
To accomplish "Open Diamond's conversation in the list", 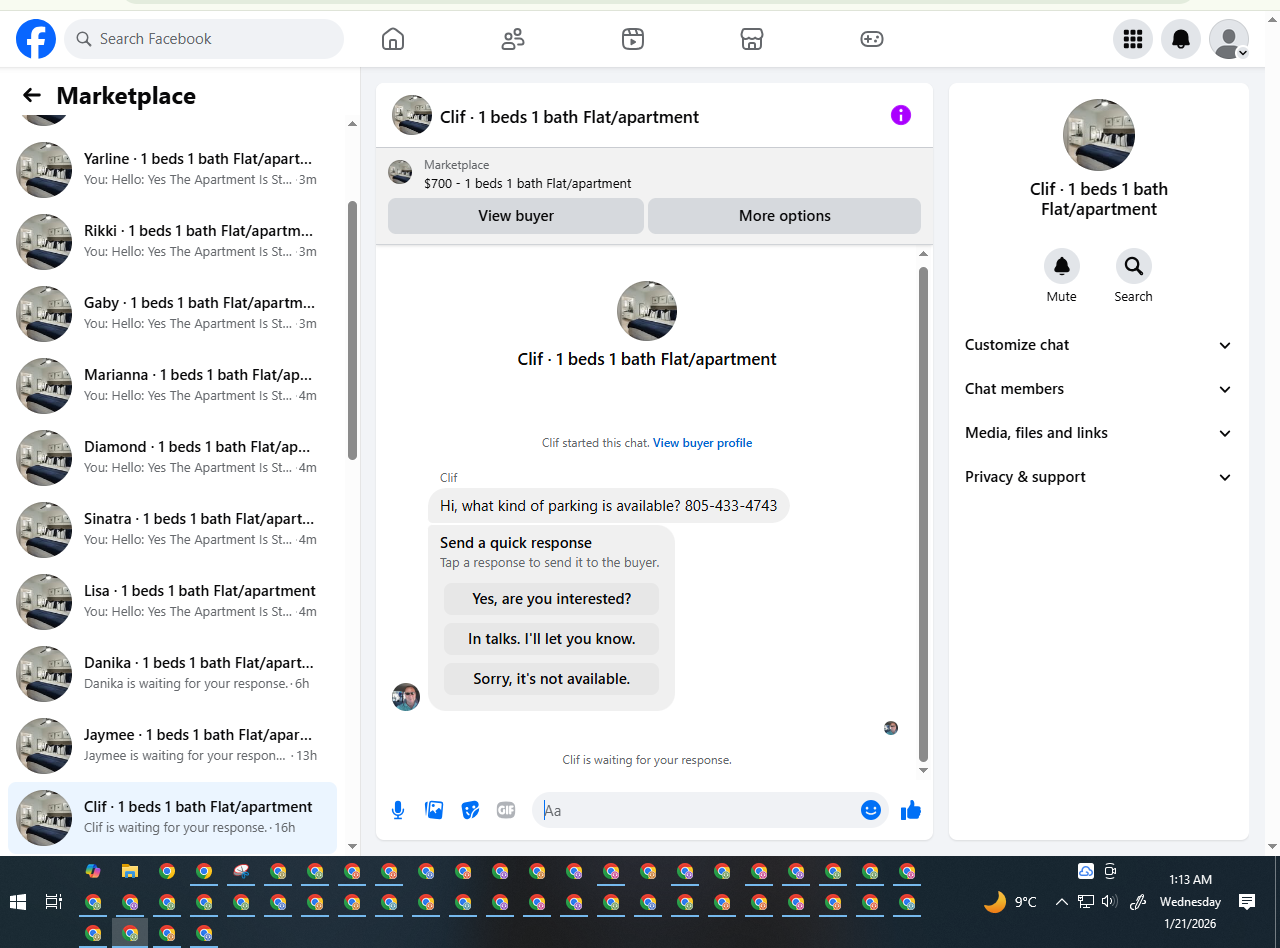I will [173, 457].
